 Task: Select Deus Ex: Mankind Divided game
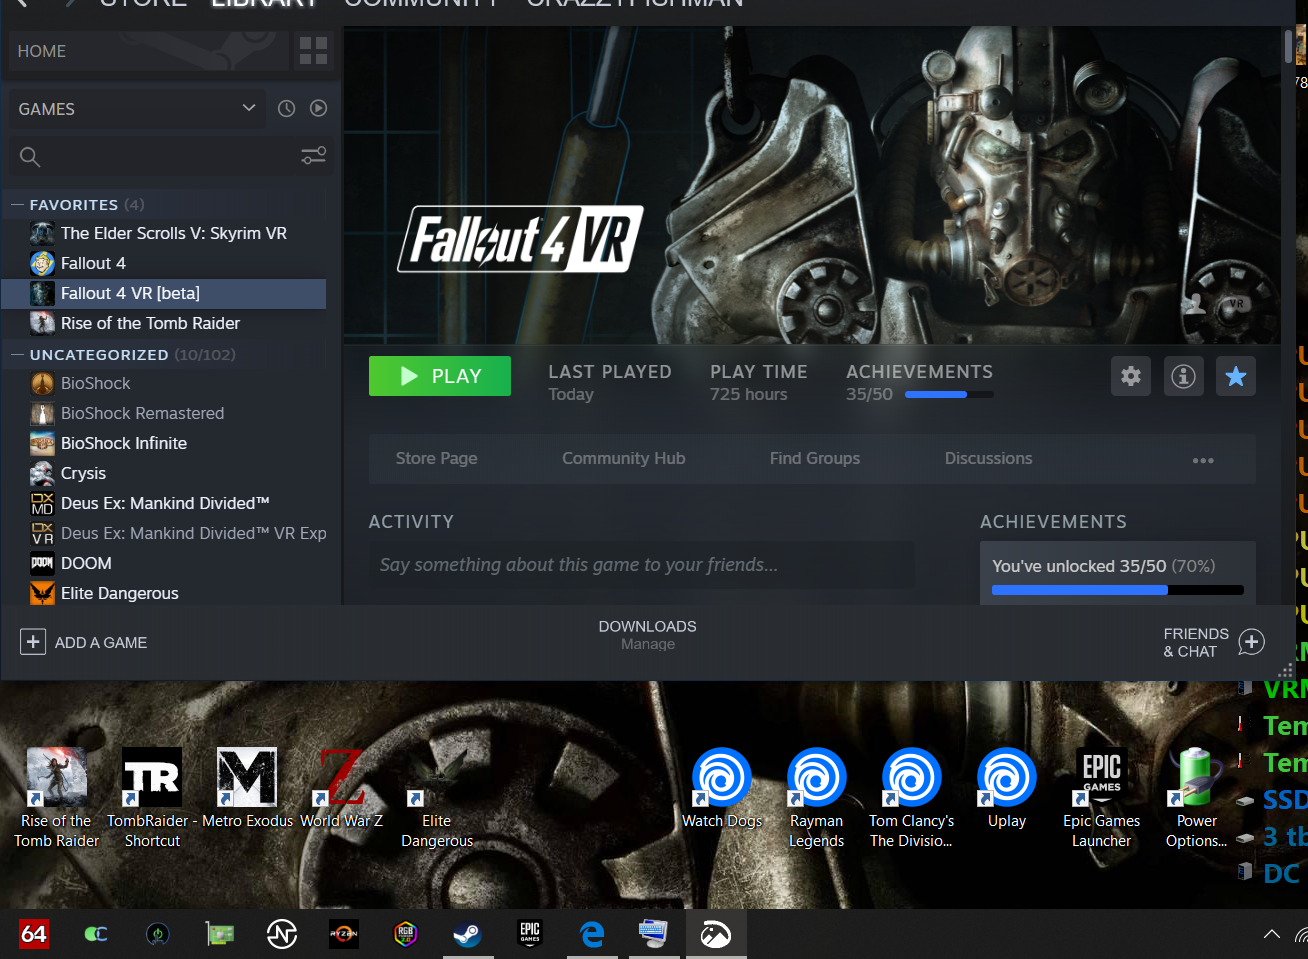(164, 503)
